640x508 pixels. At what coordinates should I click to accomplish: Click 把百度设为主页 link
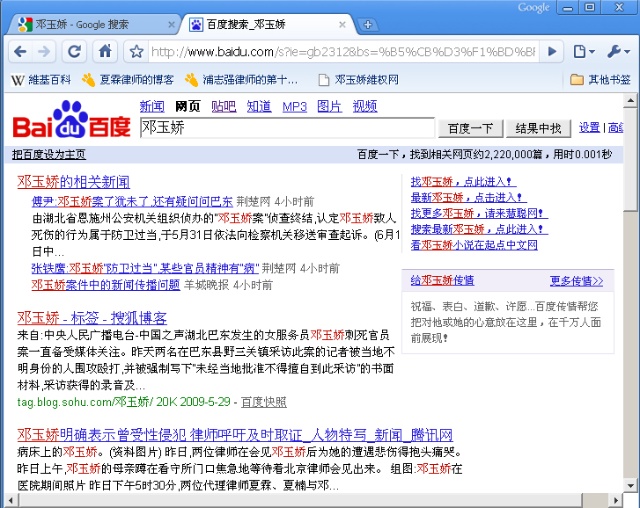pyautogui.click(x=49, y=154)
